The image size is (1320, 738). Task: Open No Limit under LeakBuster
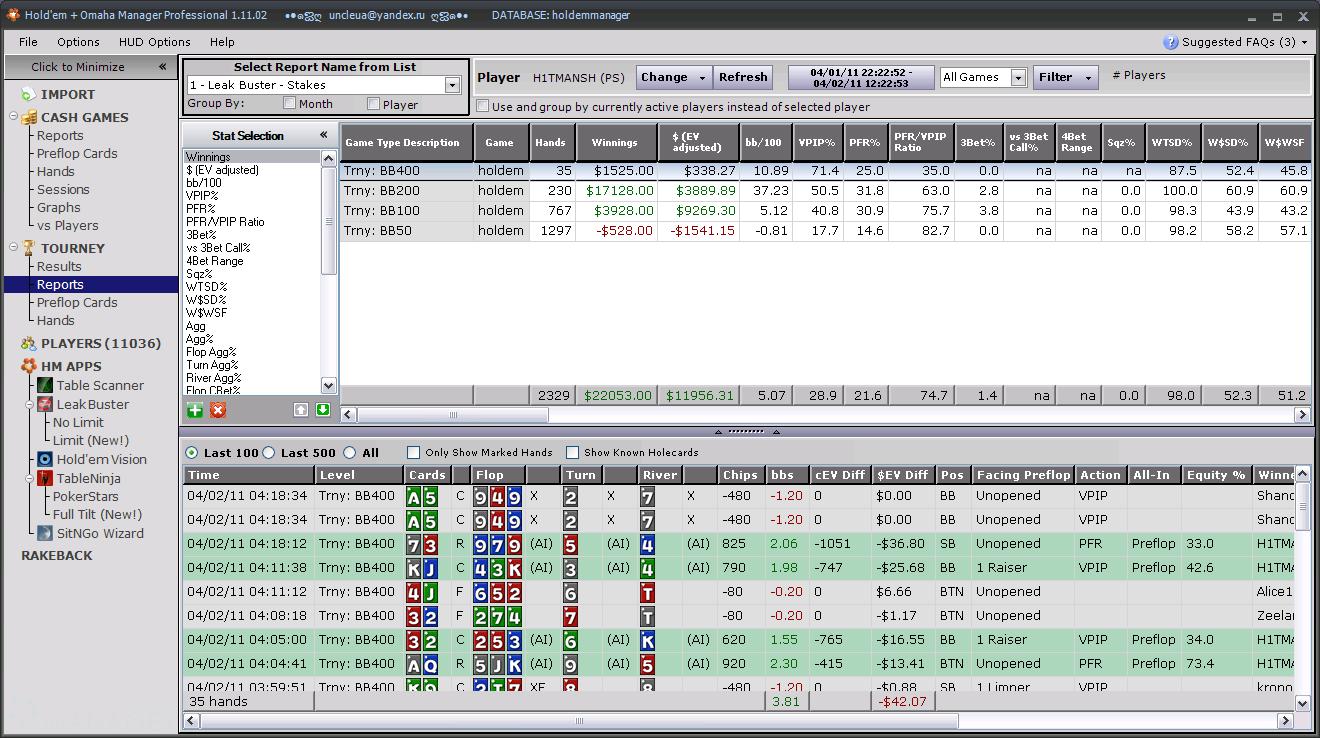78,422
